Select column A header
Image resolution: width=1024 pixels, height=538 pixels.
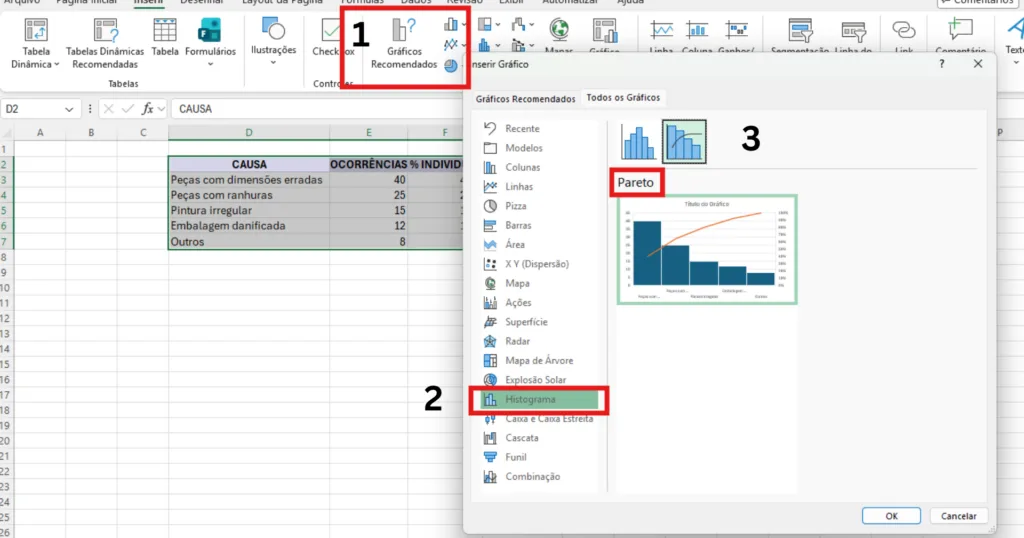40,133
